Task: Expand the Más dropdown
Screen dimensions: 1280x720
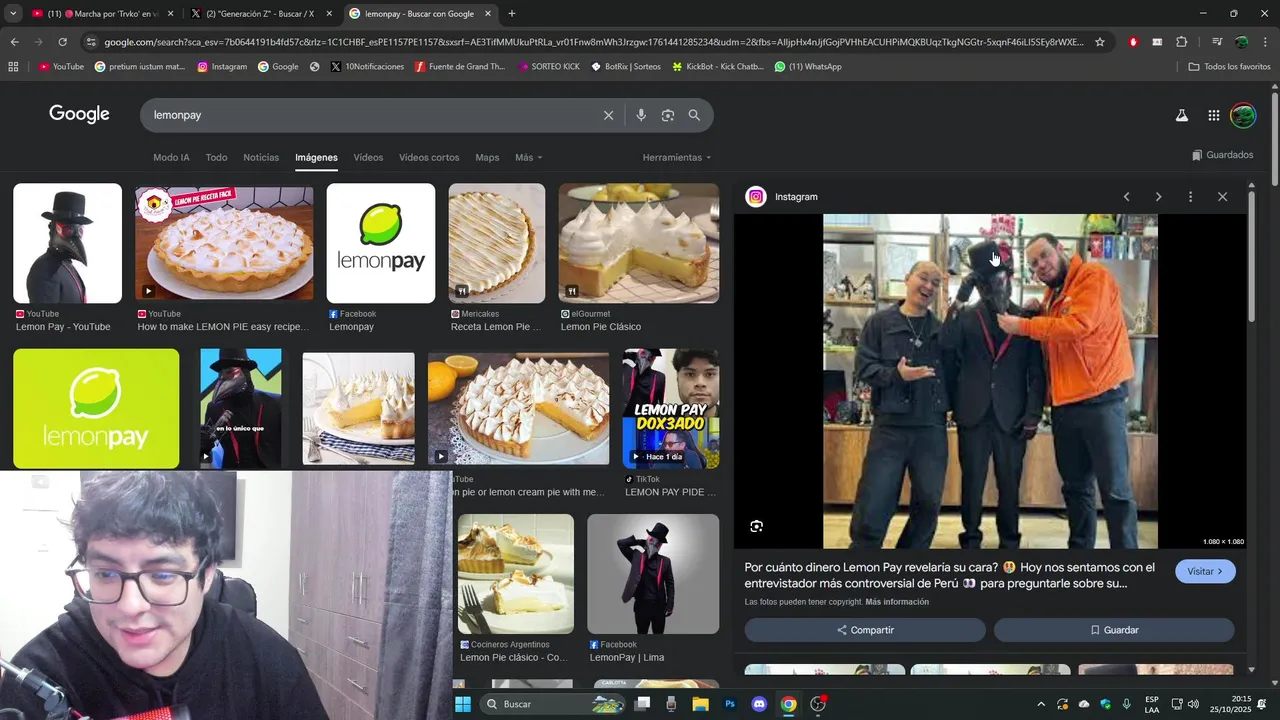Action: coord(528,158)
